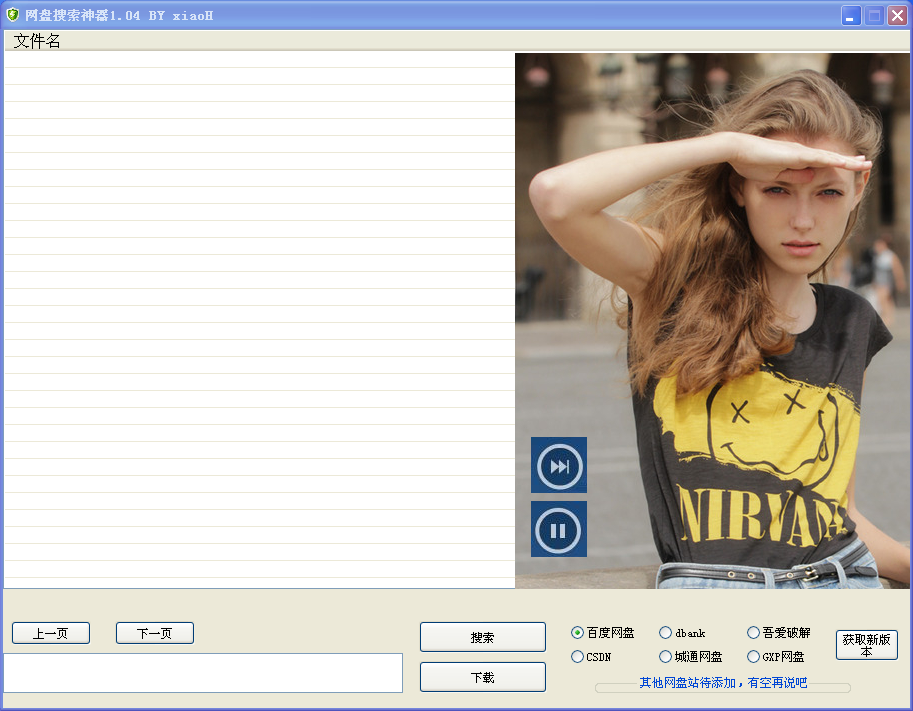Switch search source to CSDN
Image resolution: width=913 pixels, height=711 pixels.
tap(578, 657)
